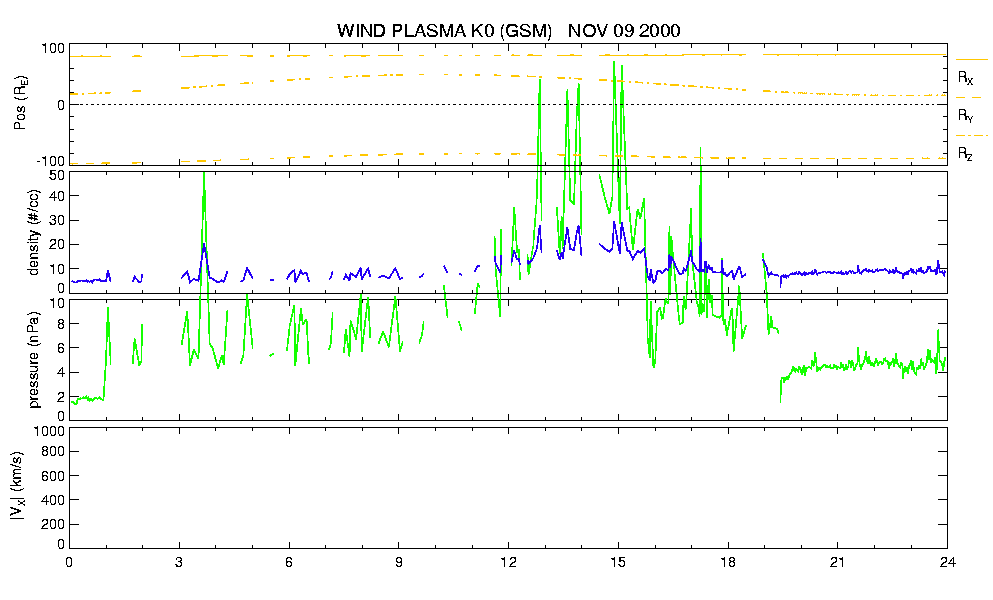This screenshot has width=993, height=600.
Task: Click the dash-dot orange RZ legend line
Action: (x=971, y=136)
